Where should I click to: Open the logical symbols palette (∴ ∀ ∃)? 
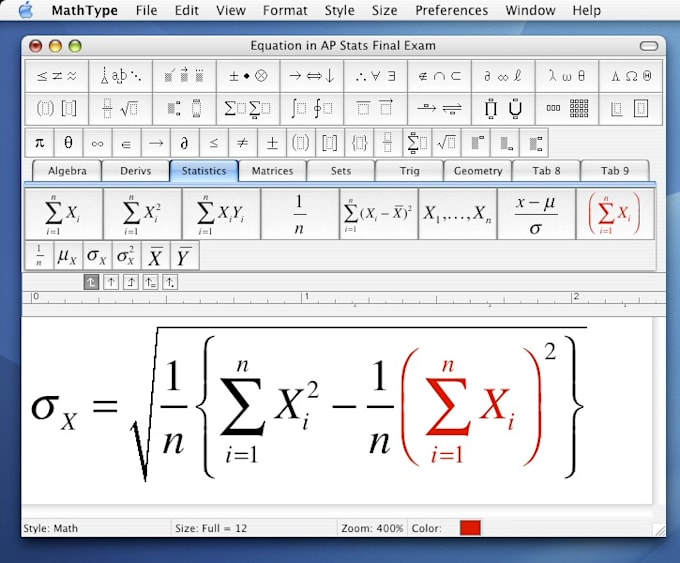point(376,76)
